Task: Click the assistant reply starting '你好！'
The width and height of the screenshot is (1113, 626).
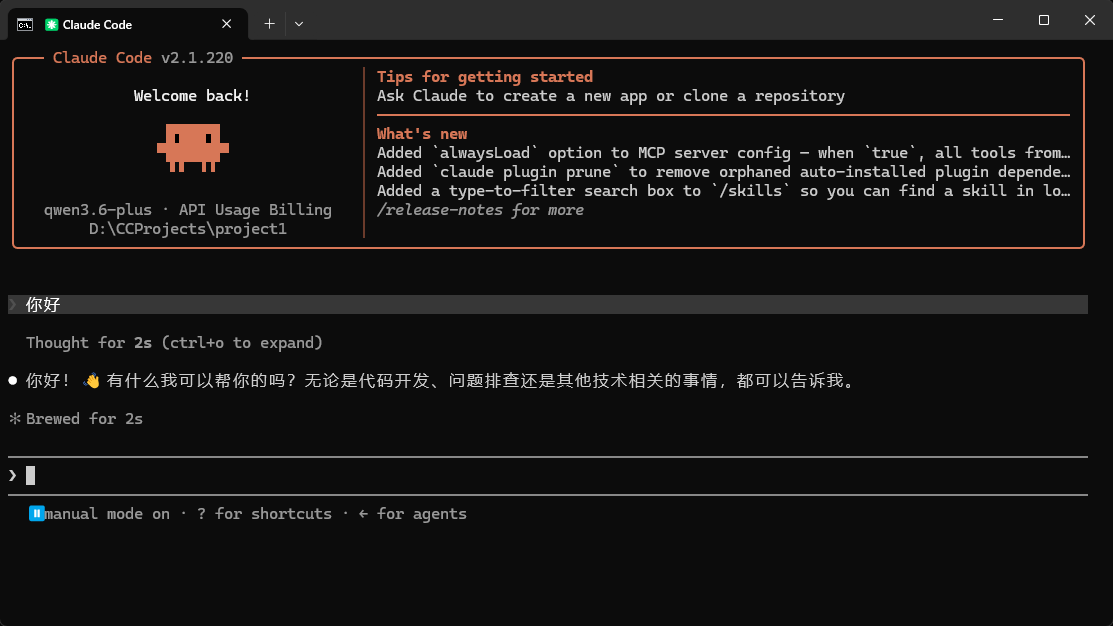Action: coord(440,381)
